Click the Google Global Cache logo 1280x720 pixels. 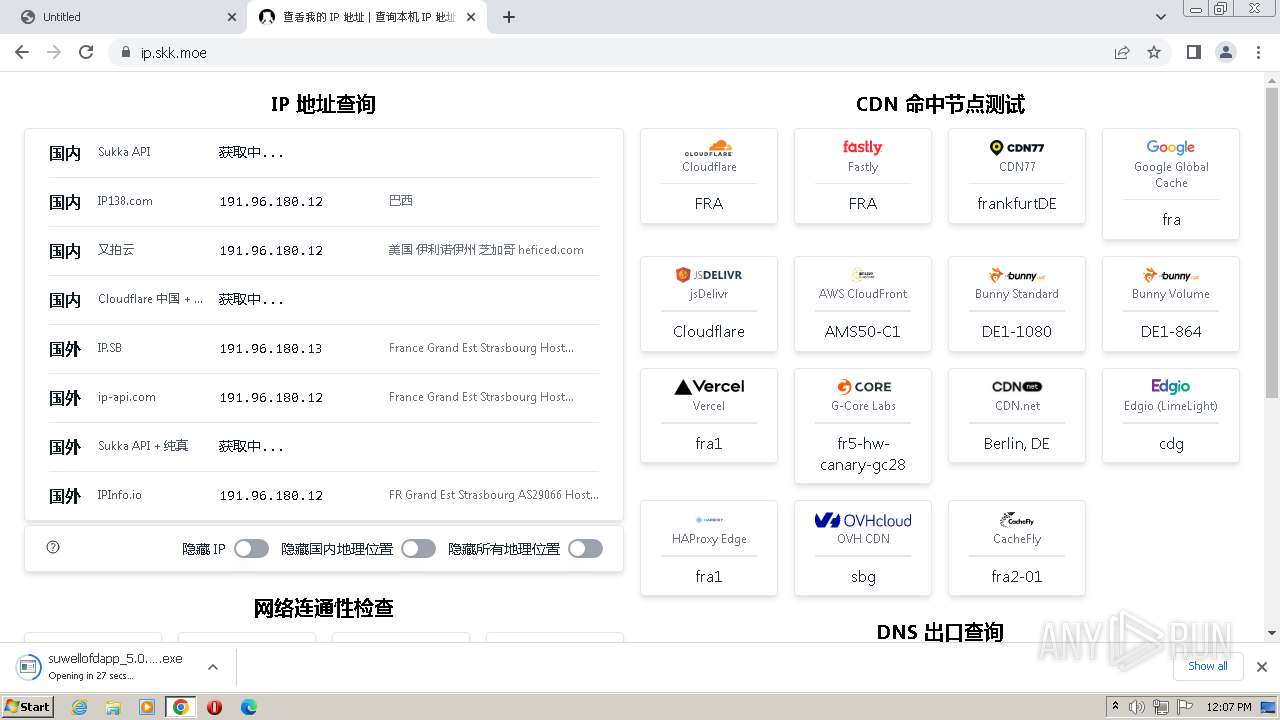(1171, 148)
